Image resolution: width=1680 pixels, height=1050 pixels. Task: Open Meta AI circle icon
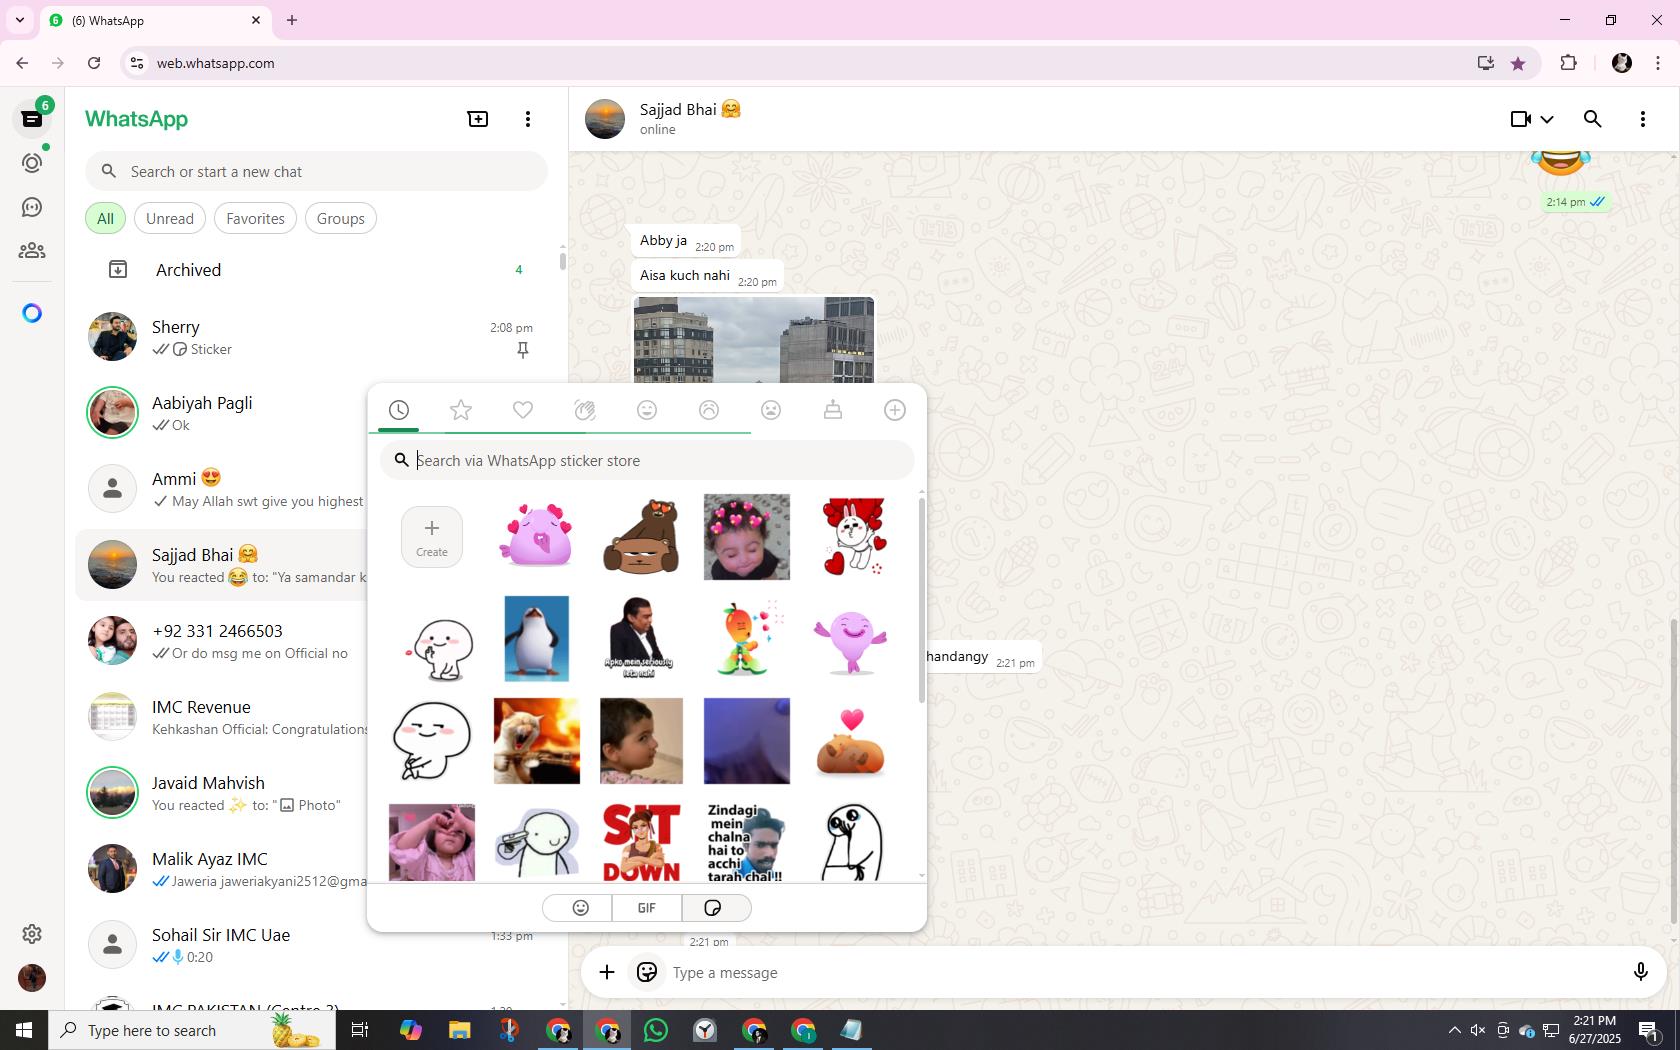(32, 313)
